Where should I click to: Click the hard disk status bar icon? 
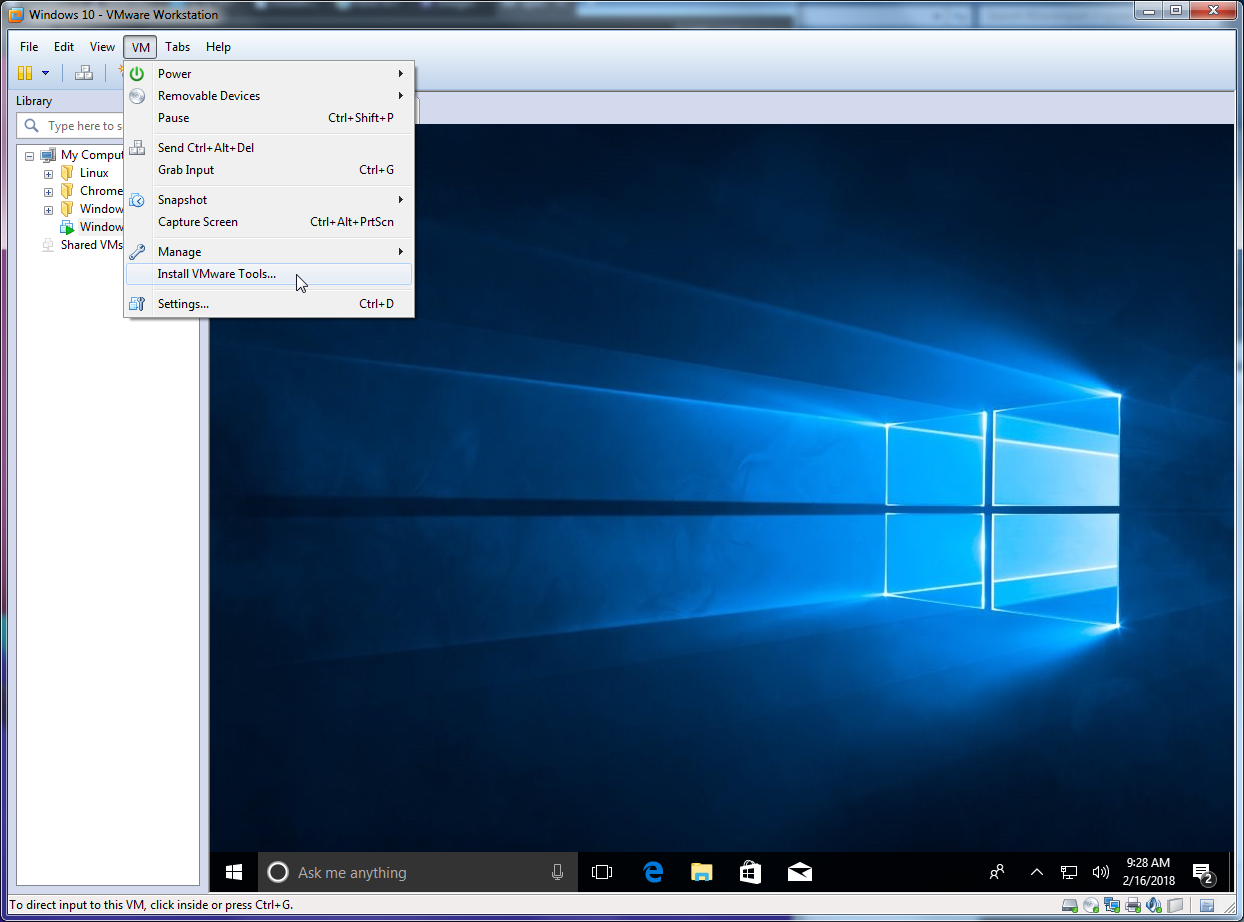pyautogui.click(x=1070, y=905)
